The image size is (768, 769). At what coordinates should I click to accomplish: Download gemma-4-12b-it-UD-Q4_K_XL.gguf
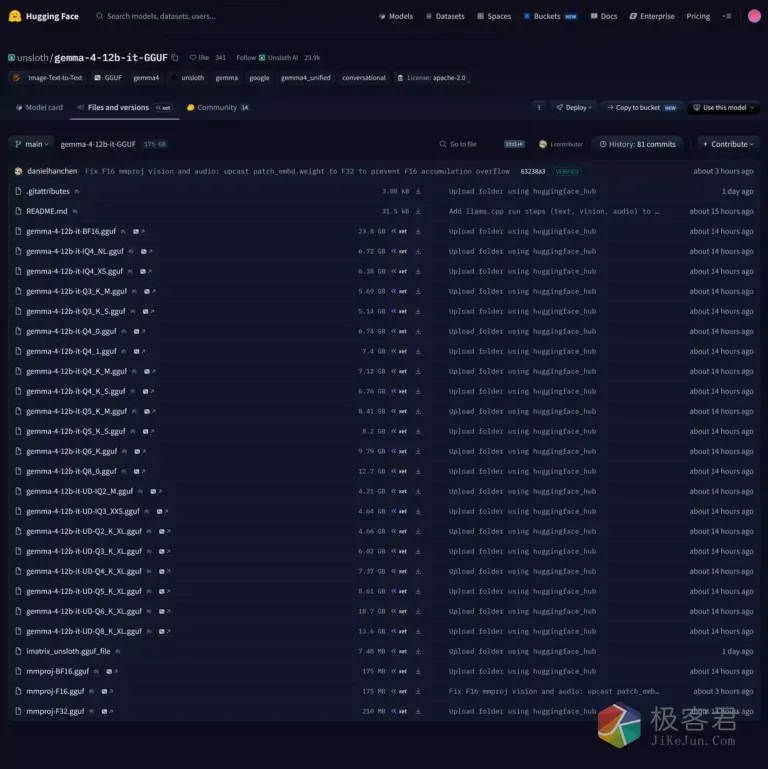point(418,571)
